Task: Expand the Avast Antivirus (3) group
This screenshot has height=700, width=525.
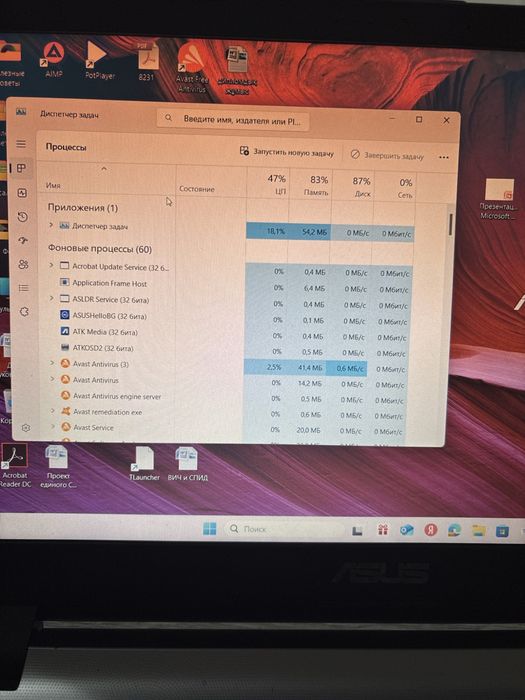Action: 52,363
